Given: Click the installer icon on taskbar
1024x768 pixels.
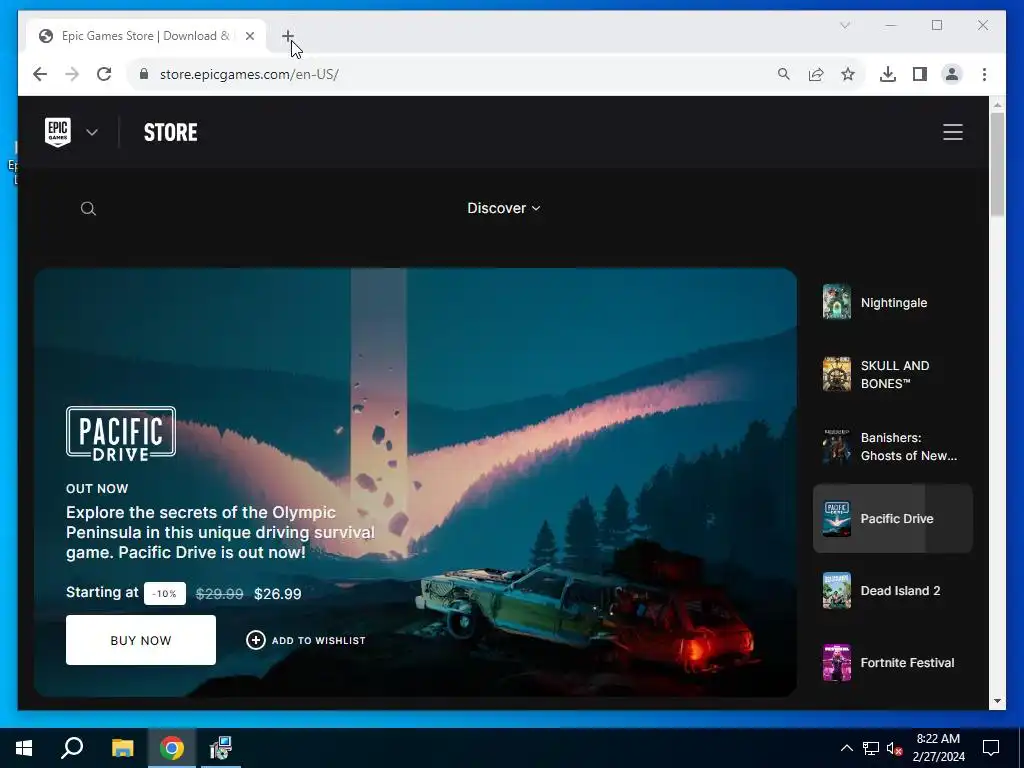Looking at the screenshot, I should tap(221, 748).
